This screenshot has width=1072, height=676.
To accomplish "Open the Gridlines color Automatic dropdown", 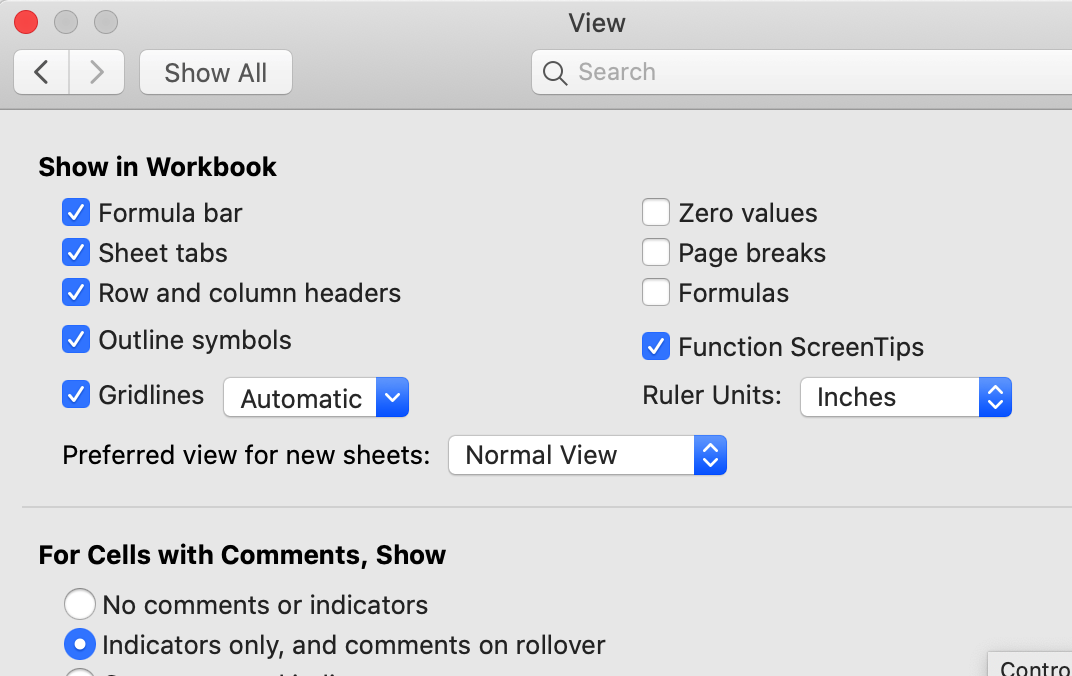I will pos(316,398).
